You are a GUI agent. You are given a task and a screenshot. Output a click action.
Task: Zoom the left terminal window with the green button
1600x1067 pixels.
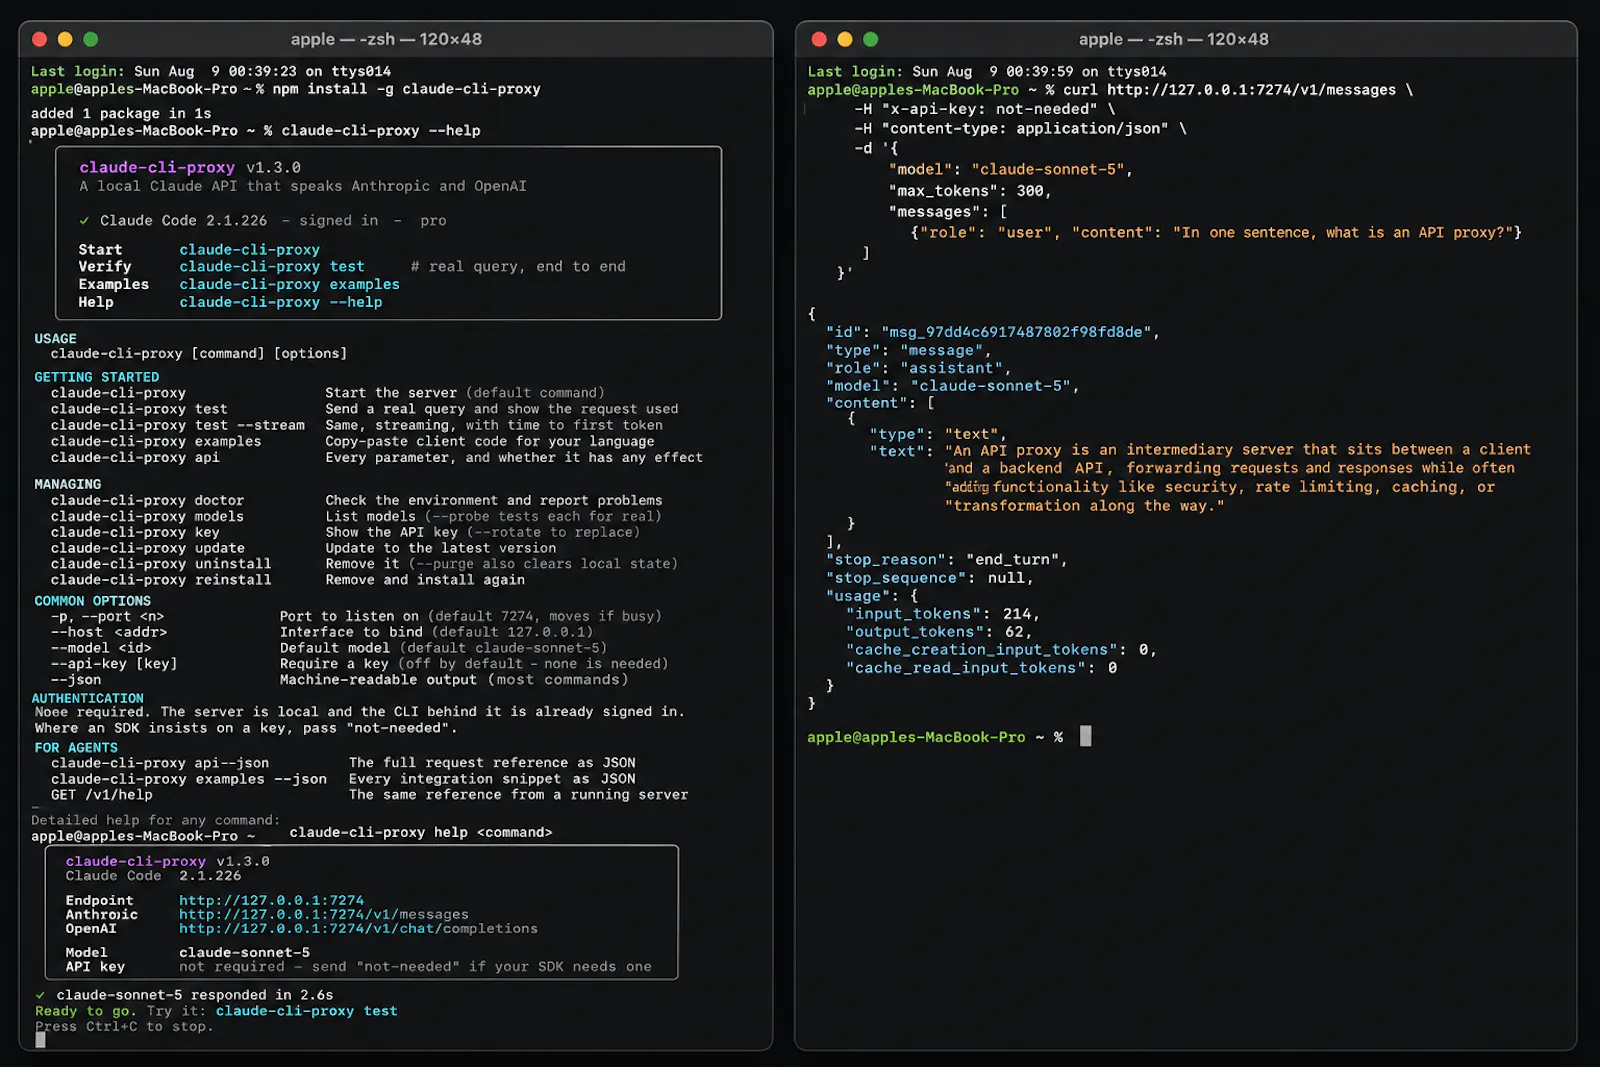coord(91,39)
